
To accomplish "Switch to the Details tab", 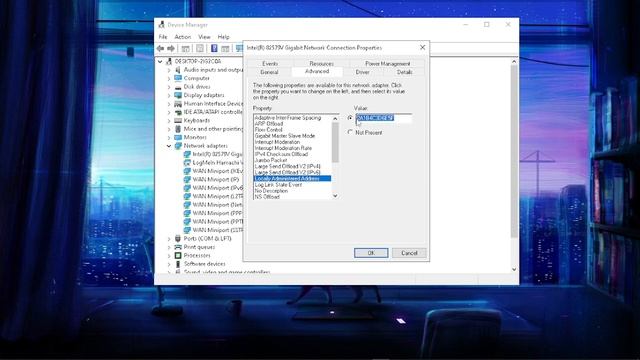I will pos(404,72).
